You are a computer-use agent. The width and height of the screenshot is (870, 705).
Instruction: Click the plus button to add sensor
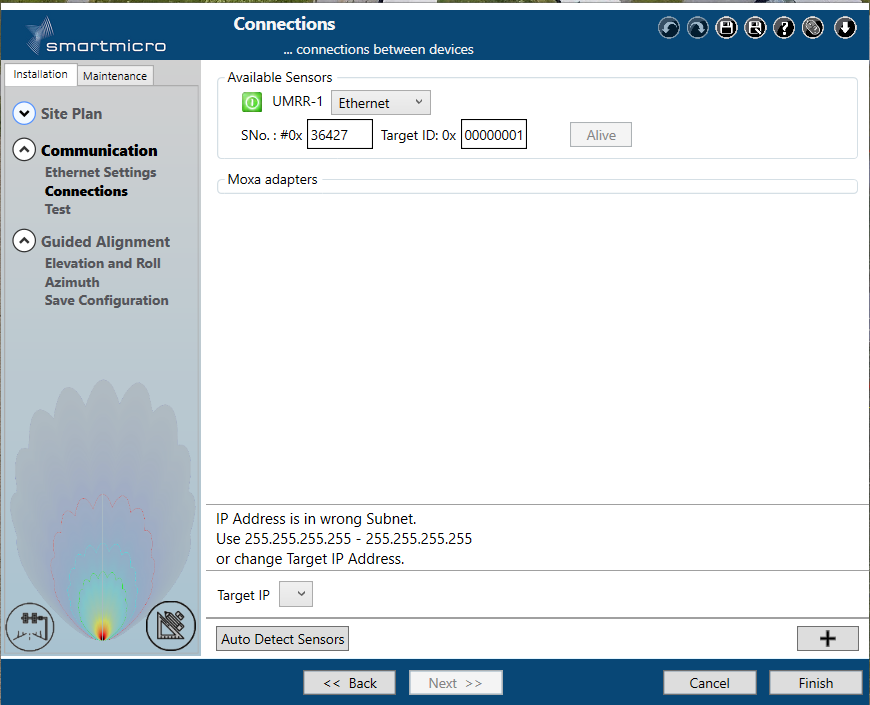tap(828, 638)
